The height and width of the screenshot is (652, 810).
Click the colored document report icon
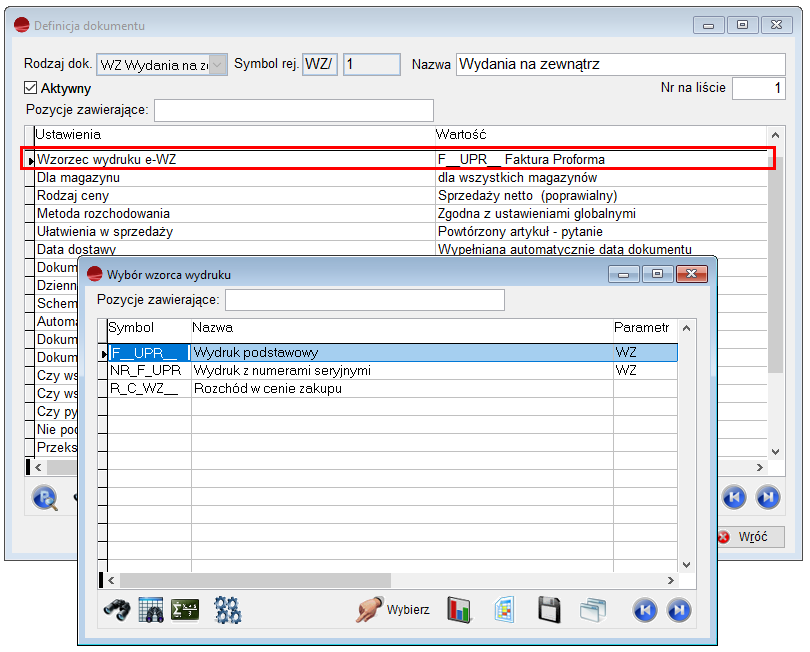point(504,609)
